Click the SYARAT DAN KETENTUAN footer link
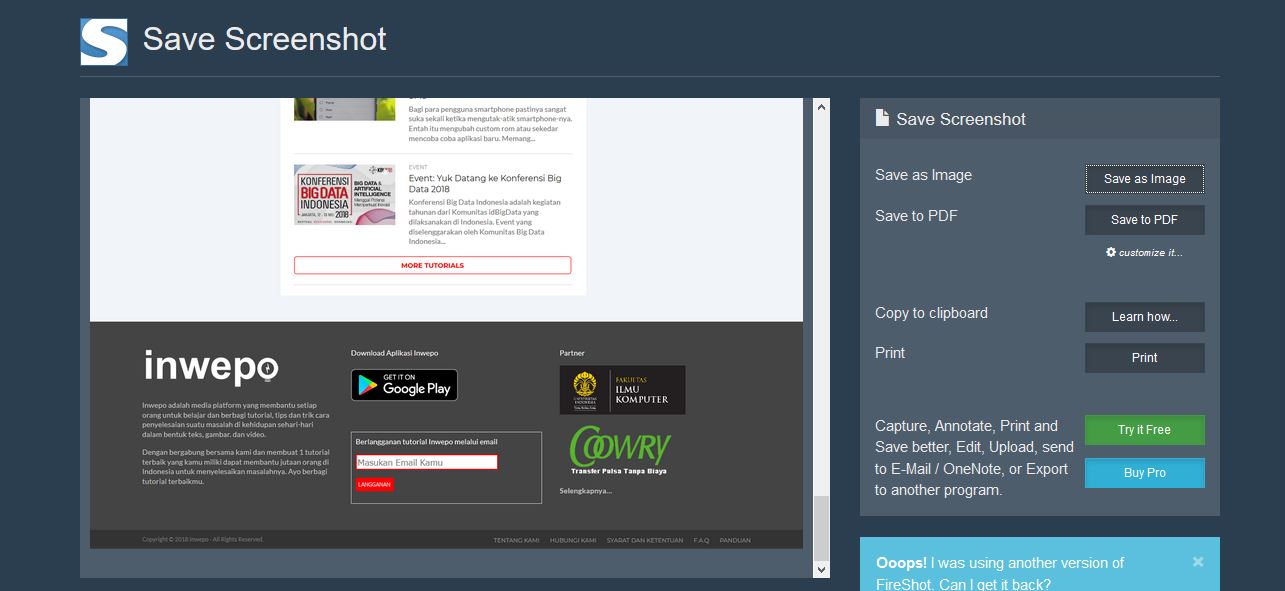 coord(645,540)
